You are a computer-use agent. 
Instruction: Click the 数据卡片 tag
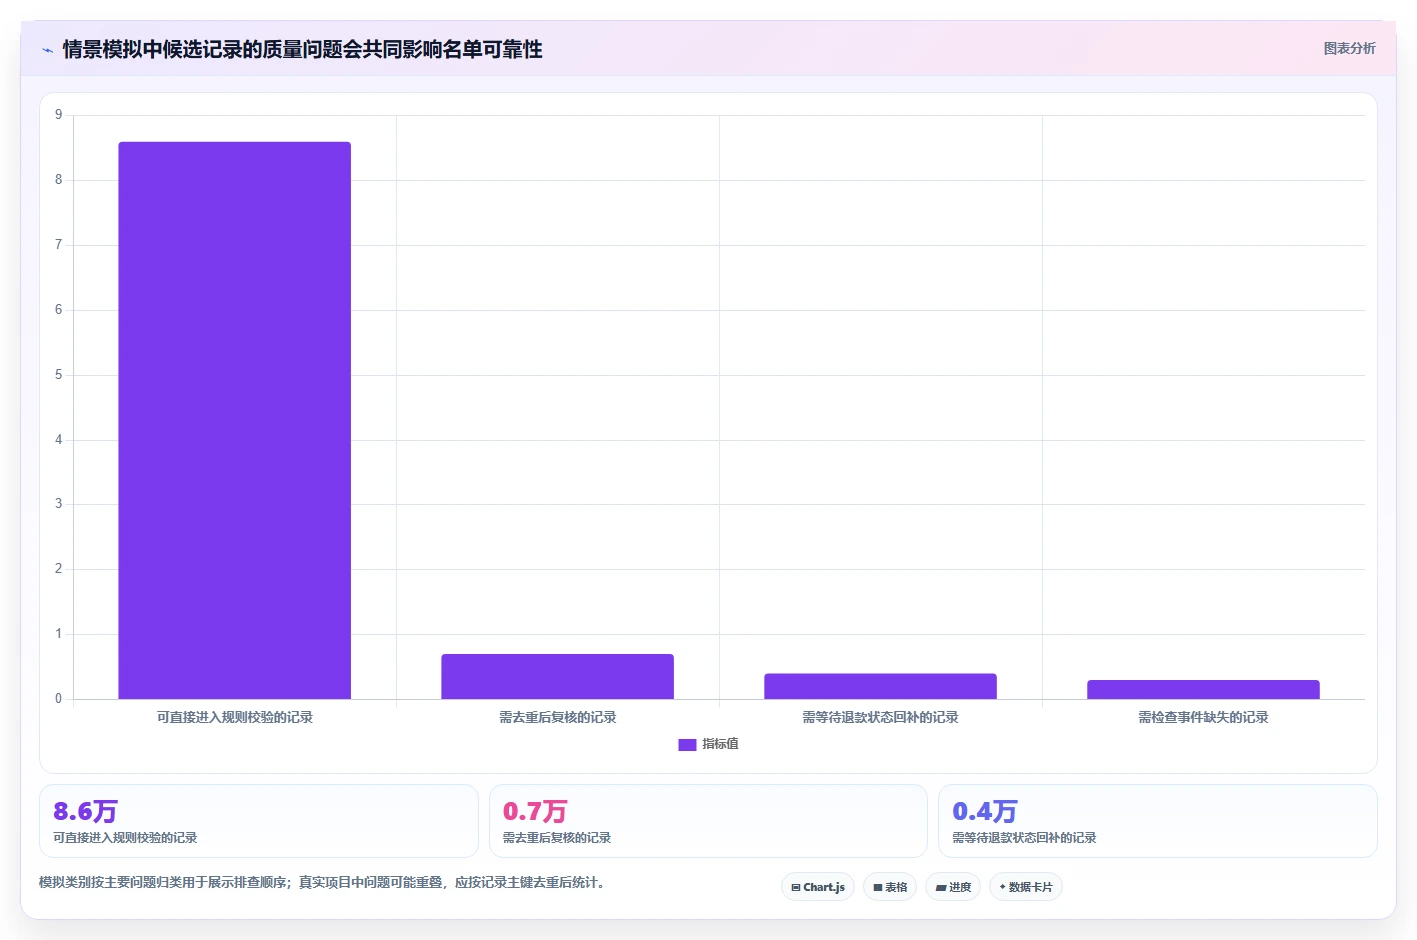pos(1026,887)
